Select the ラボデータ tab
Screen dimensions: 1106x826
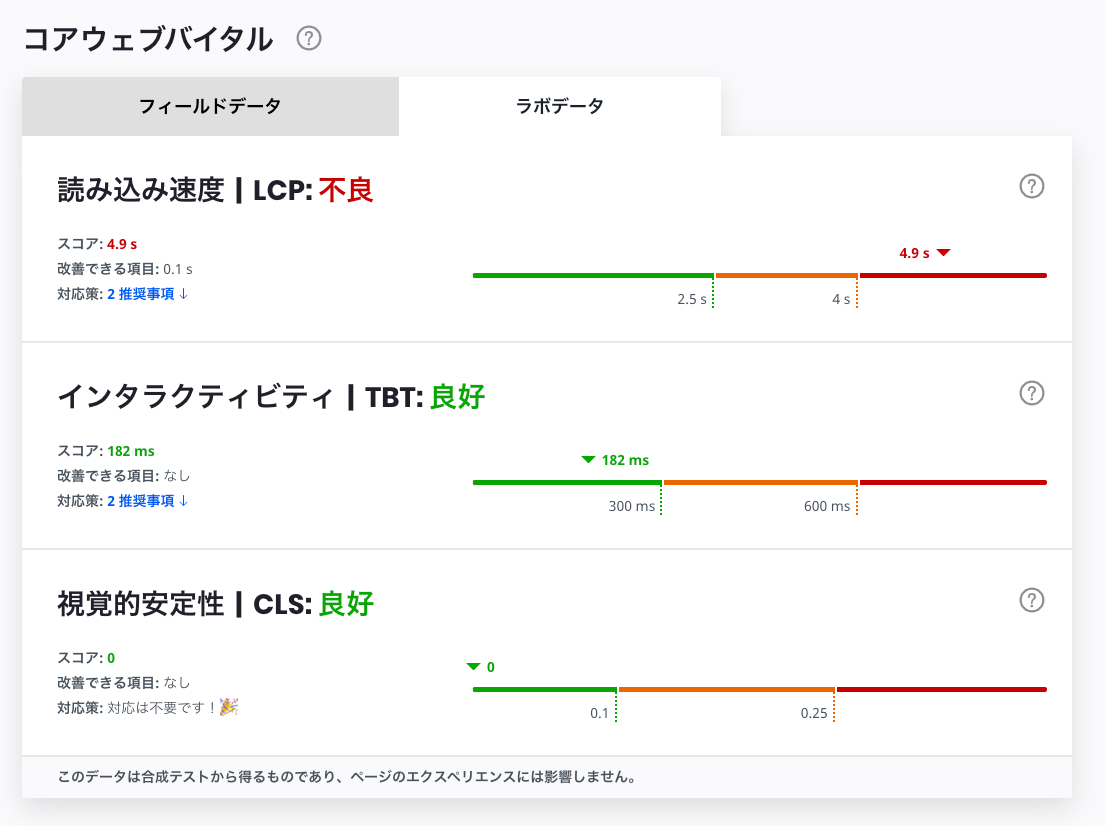click(559, 106)
